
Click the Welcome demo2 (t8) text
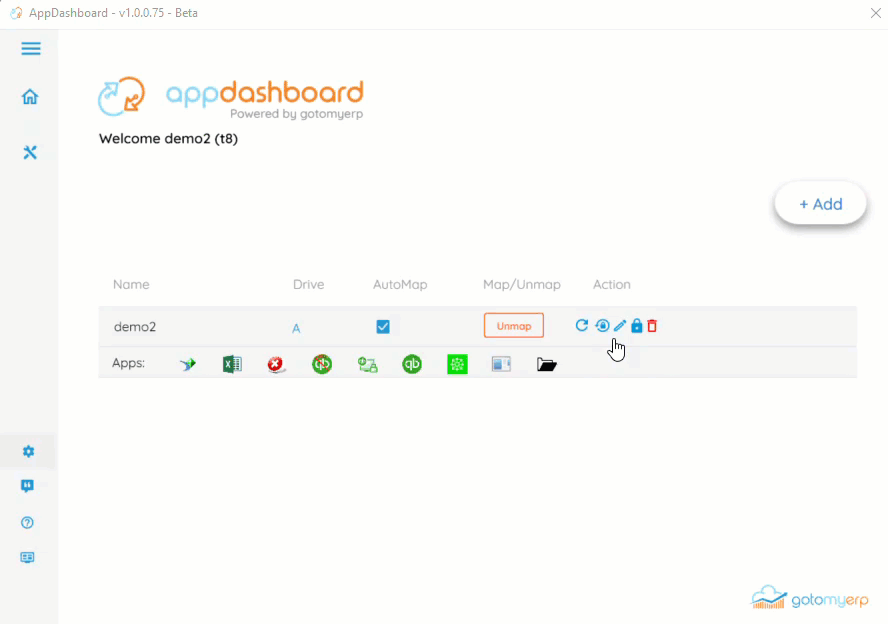168,139
